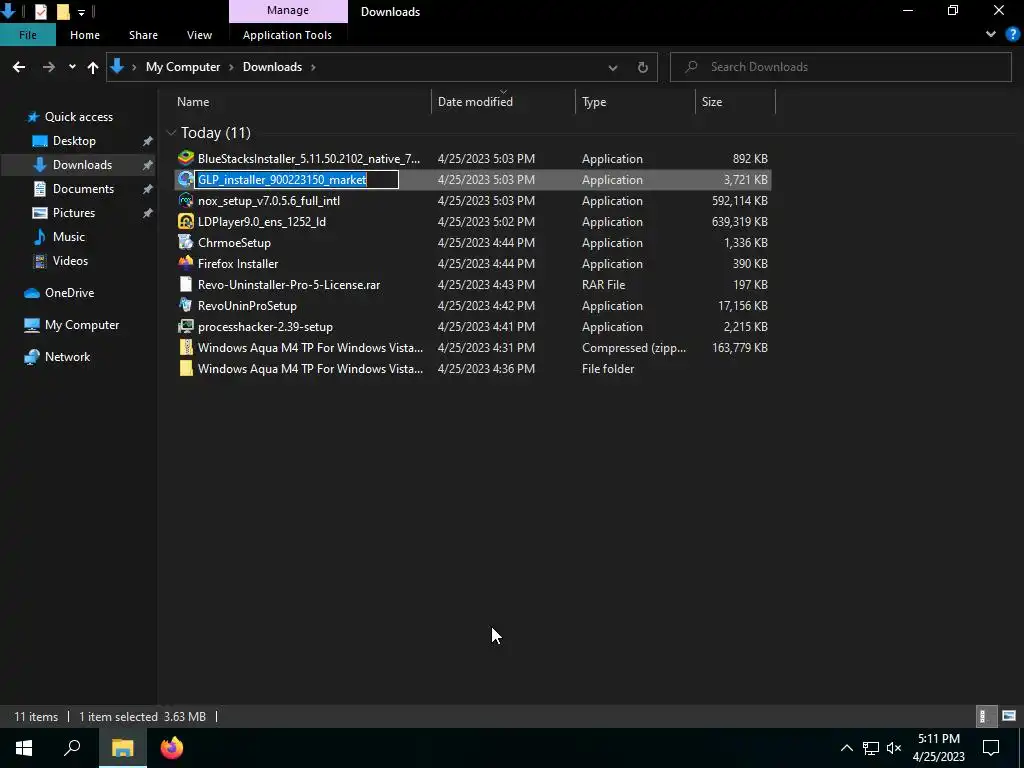Go back with the back arrow

pyautogui.click(x=19, y=67)
